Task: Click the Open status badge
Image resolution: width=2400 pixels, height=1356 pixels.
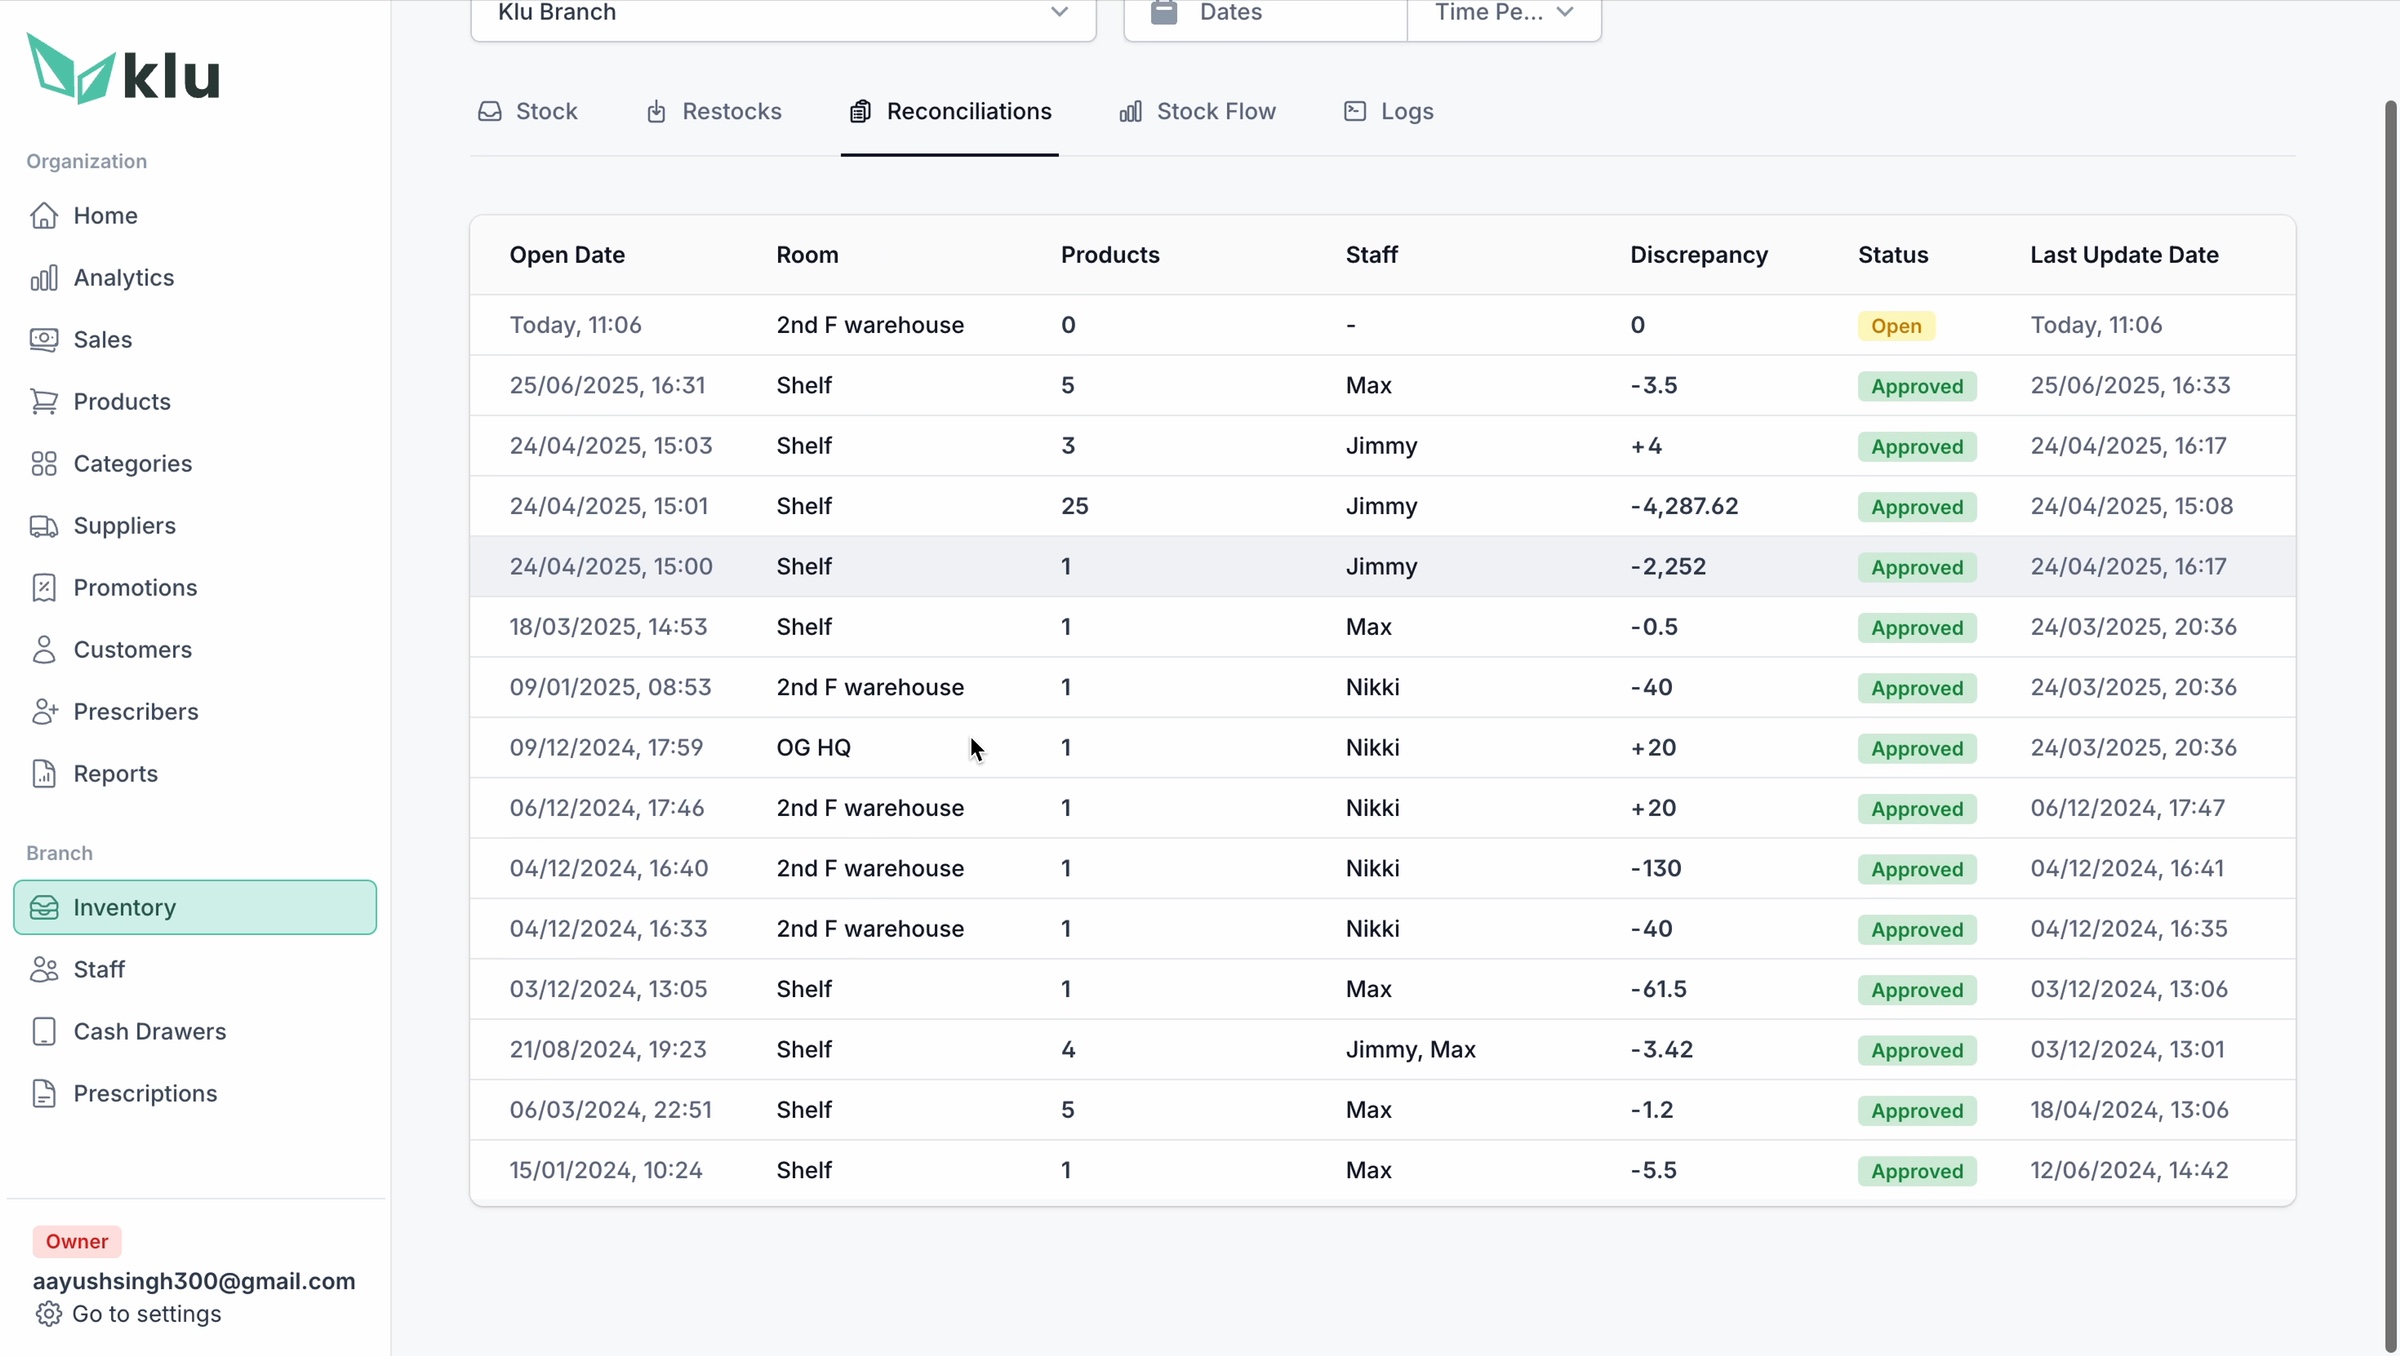Action: pyautogui.click(x=1896, y=326)
